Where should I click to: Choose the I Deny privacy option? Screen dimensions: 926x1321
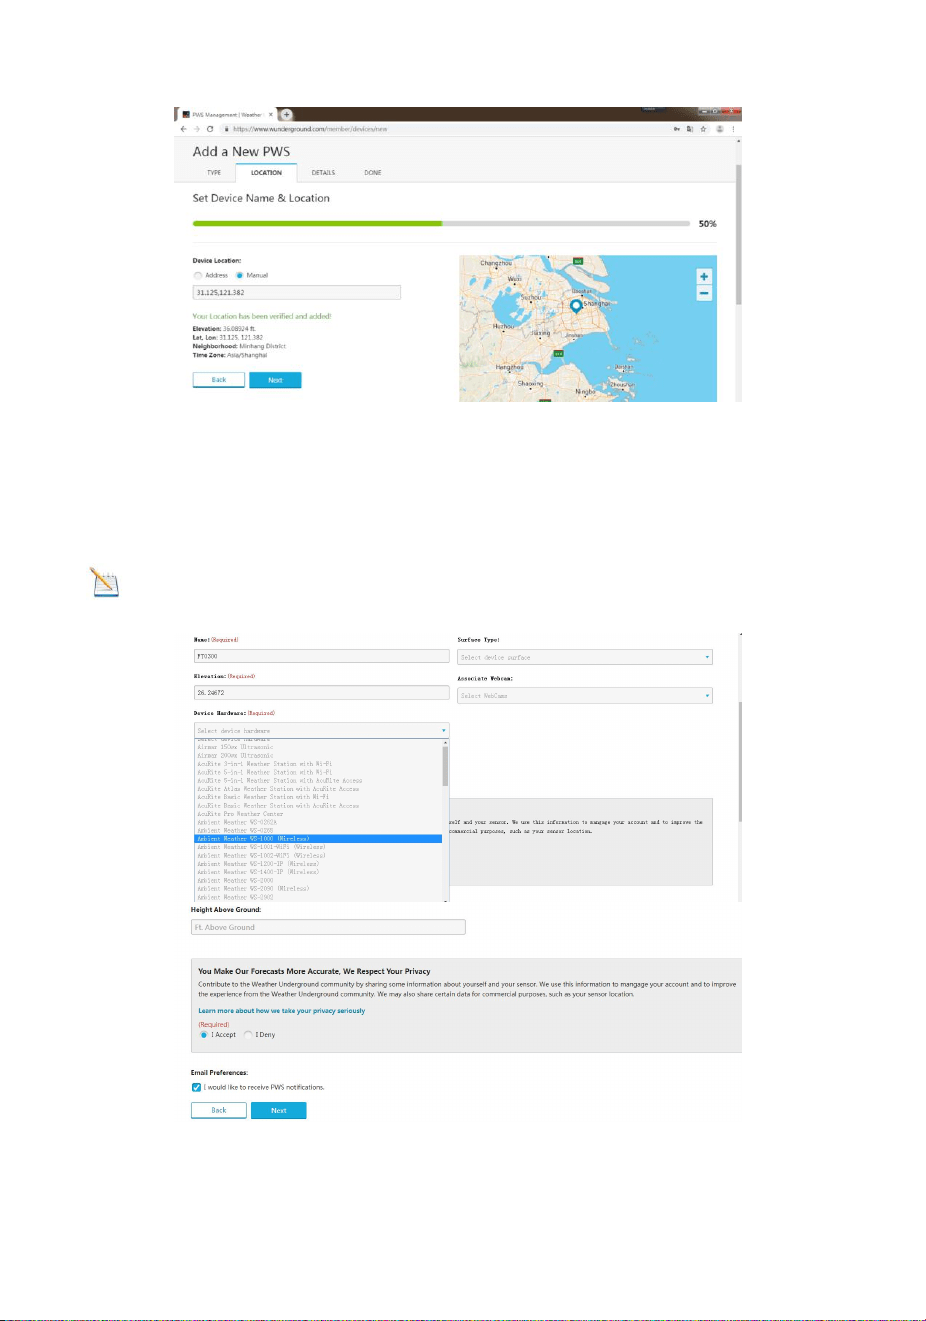pos(248,1035)
